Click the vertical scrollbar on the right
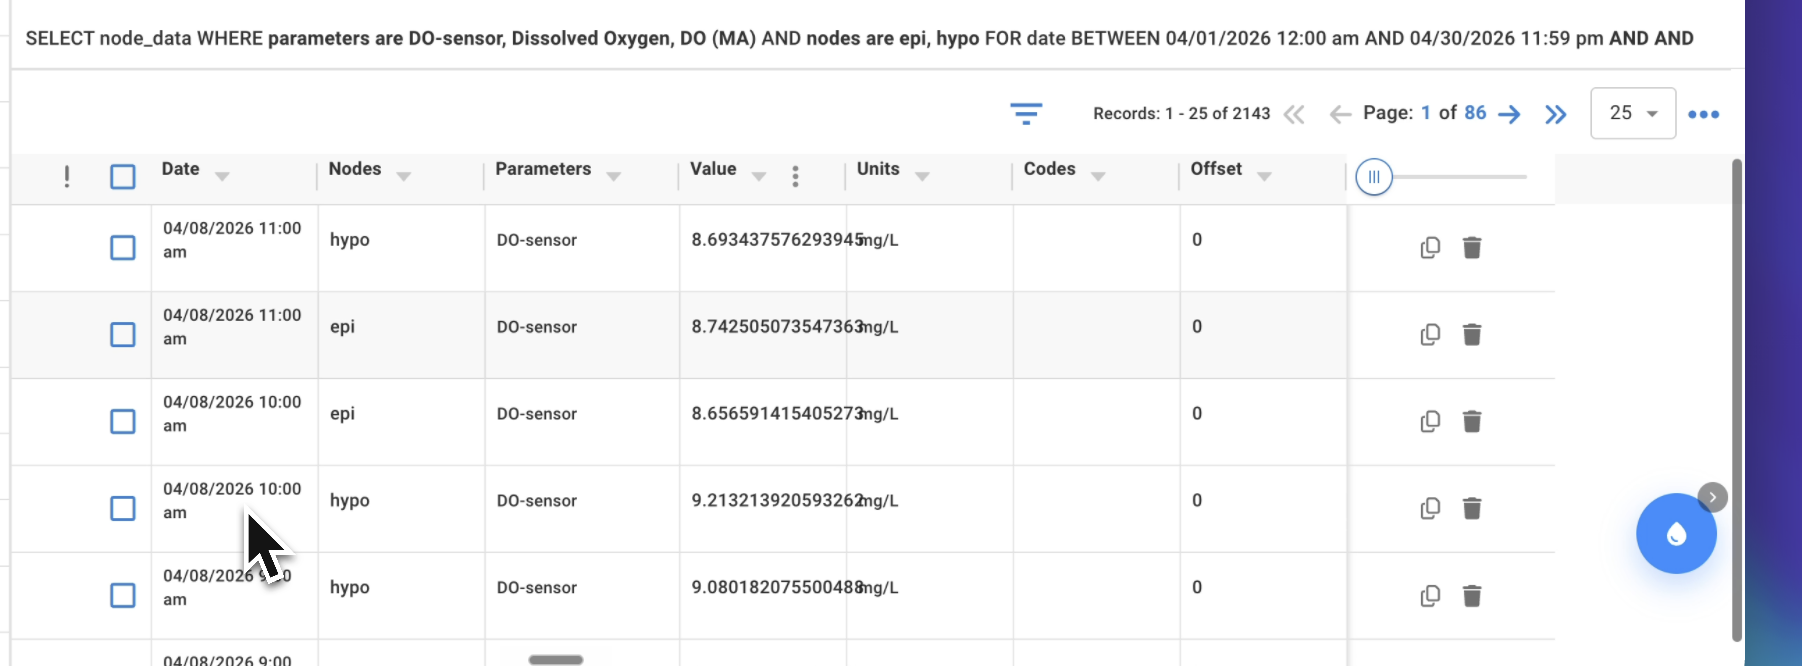 (1737, 400)
